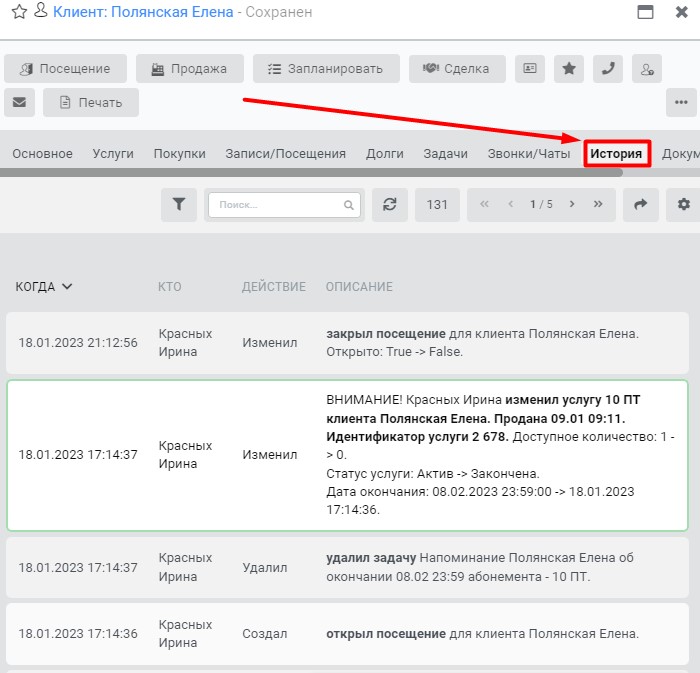Go to first page of history
This screenshot has height=673, width=700.
point(484,204)
